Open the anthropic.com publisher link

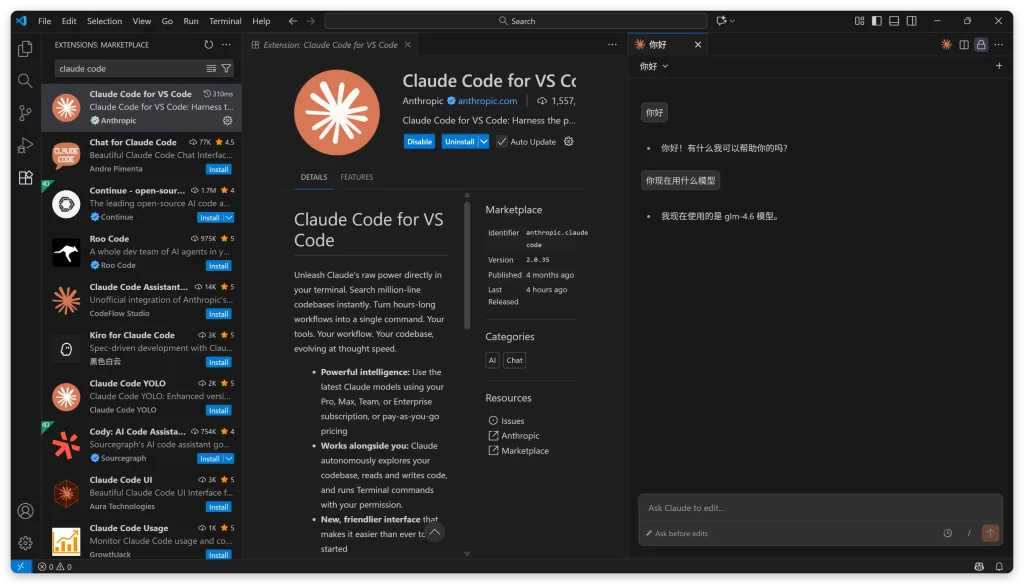(x=487, y=101)
